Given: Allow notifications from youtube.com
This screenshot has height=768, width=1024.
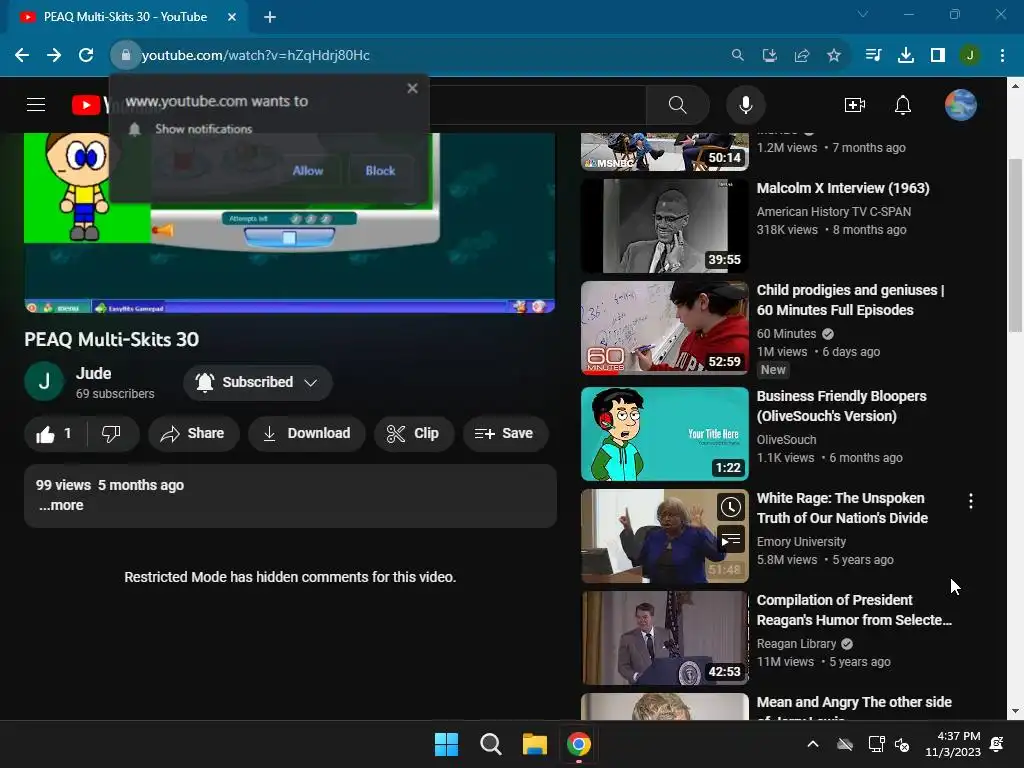Looking at the screenshot, I should pos(308,170).
